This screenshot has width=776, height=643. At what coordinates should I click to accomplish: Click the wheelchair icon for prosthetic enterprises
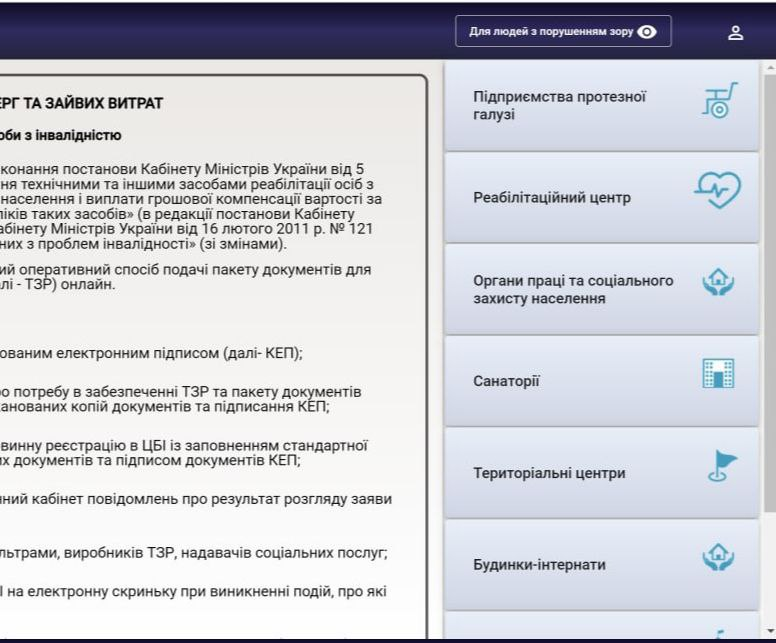click(719, 104)
